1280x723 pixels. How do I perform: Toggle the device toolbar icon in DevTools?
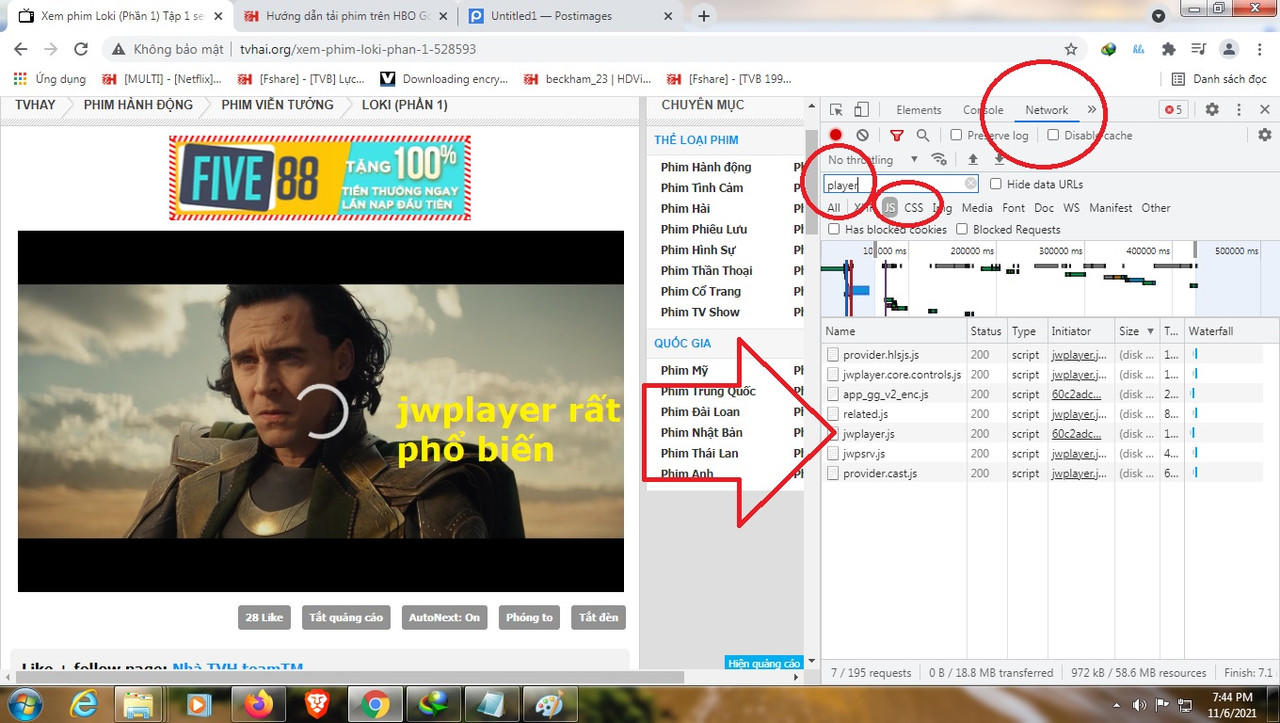(861, 110)
